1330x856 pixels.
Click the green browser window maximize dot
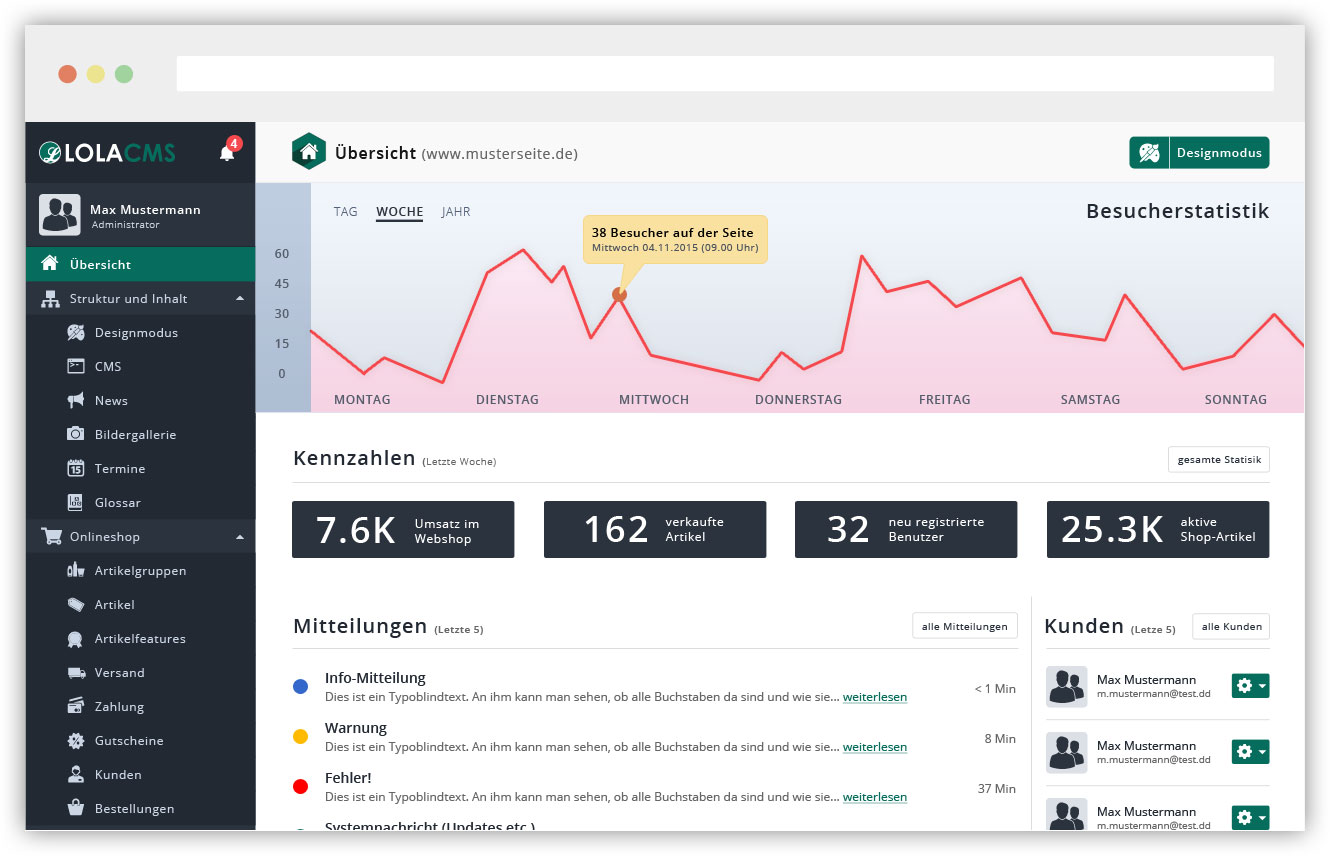[124, 74]
